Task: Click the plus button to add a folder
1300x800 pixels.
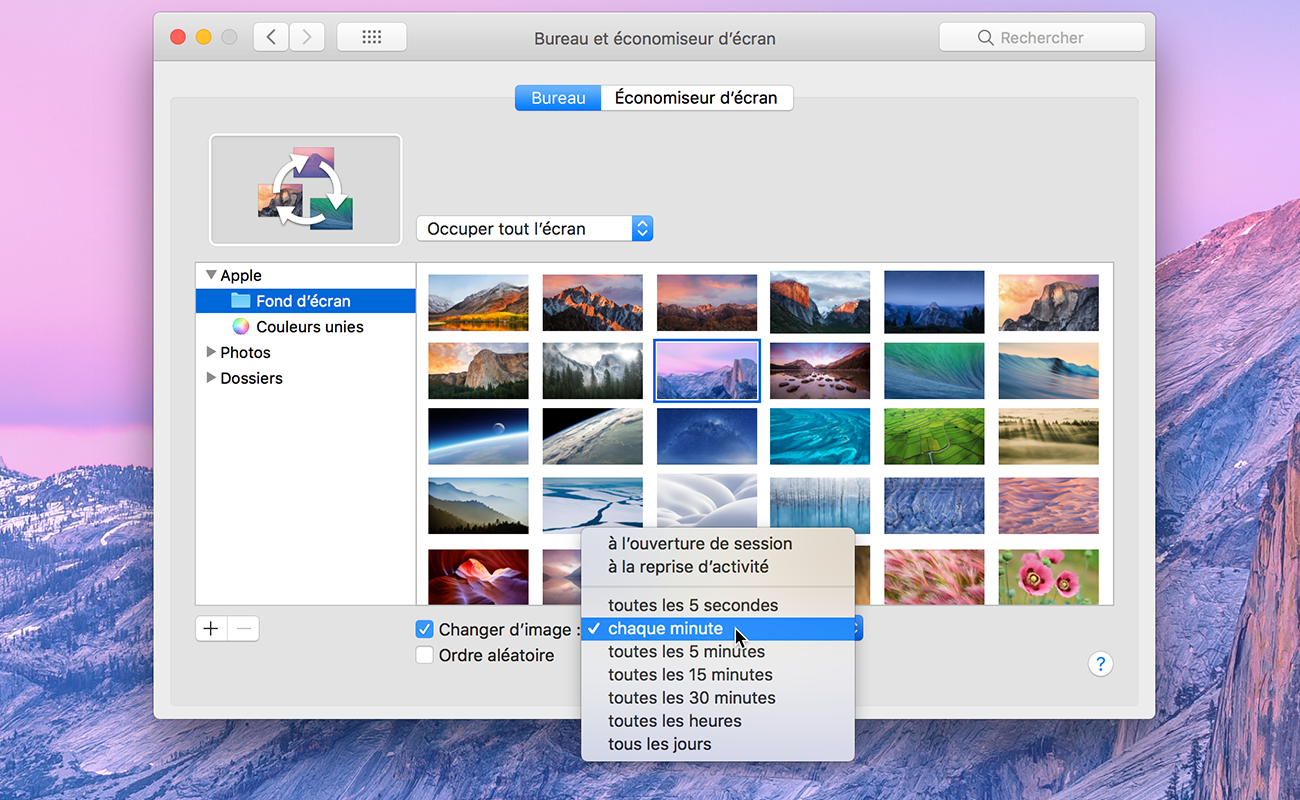Action: pos(210,628)
